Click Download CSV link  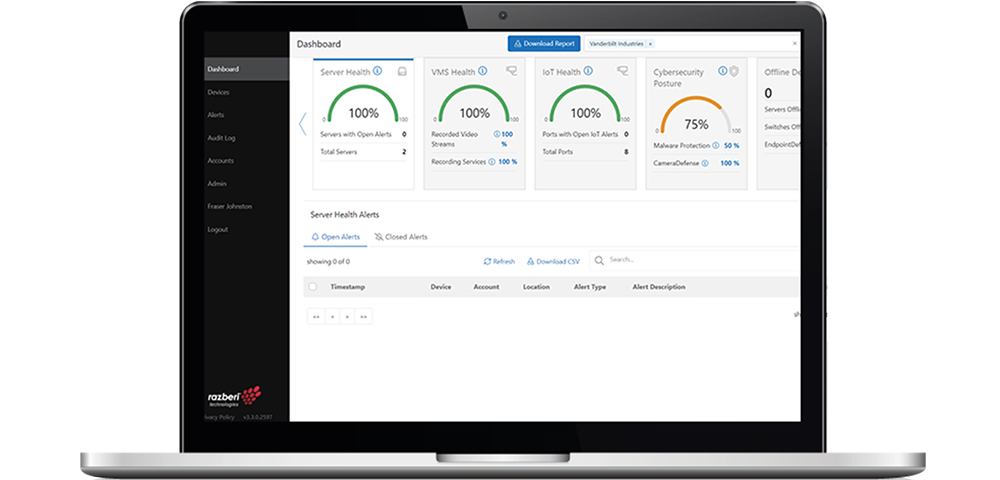pos(554,261)
